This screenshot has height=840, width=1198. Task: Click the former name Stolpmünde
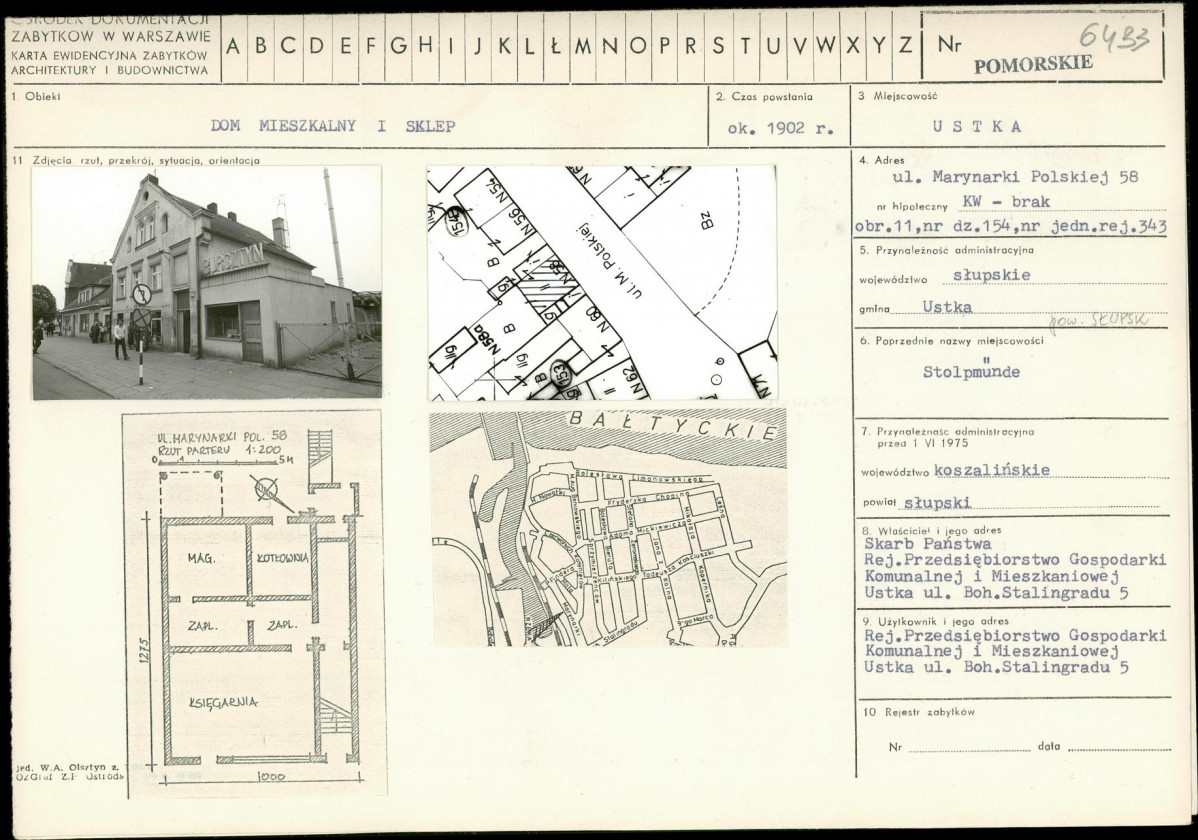click(x=971, y=371)
